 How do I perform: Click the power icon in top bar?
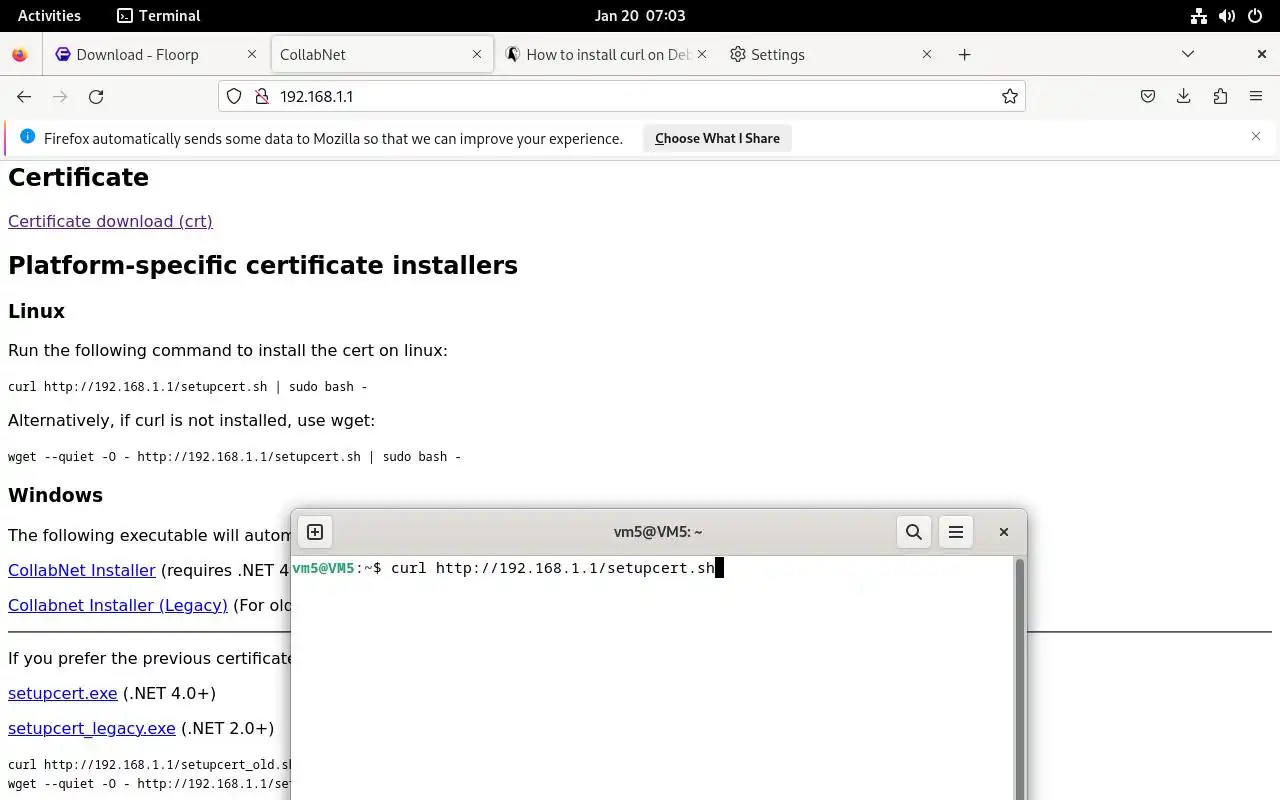(1256, 16)
